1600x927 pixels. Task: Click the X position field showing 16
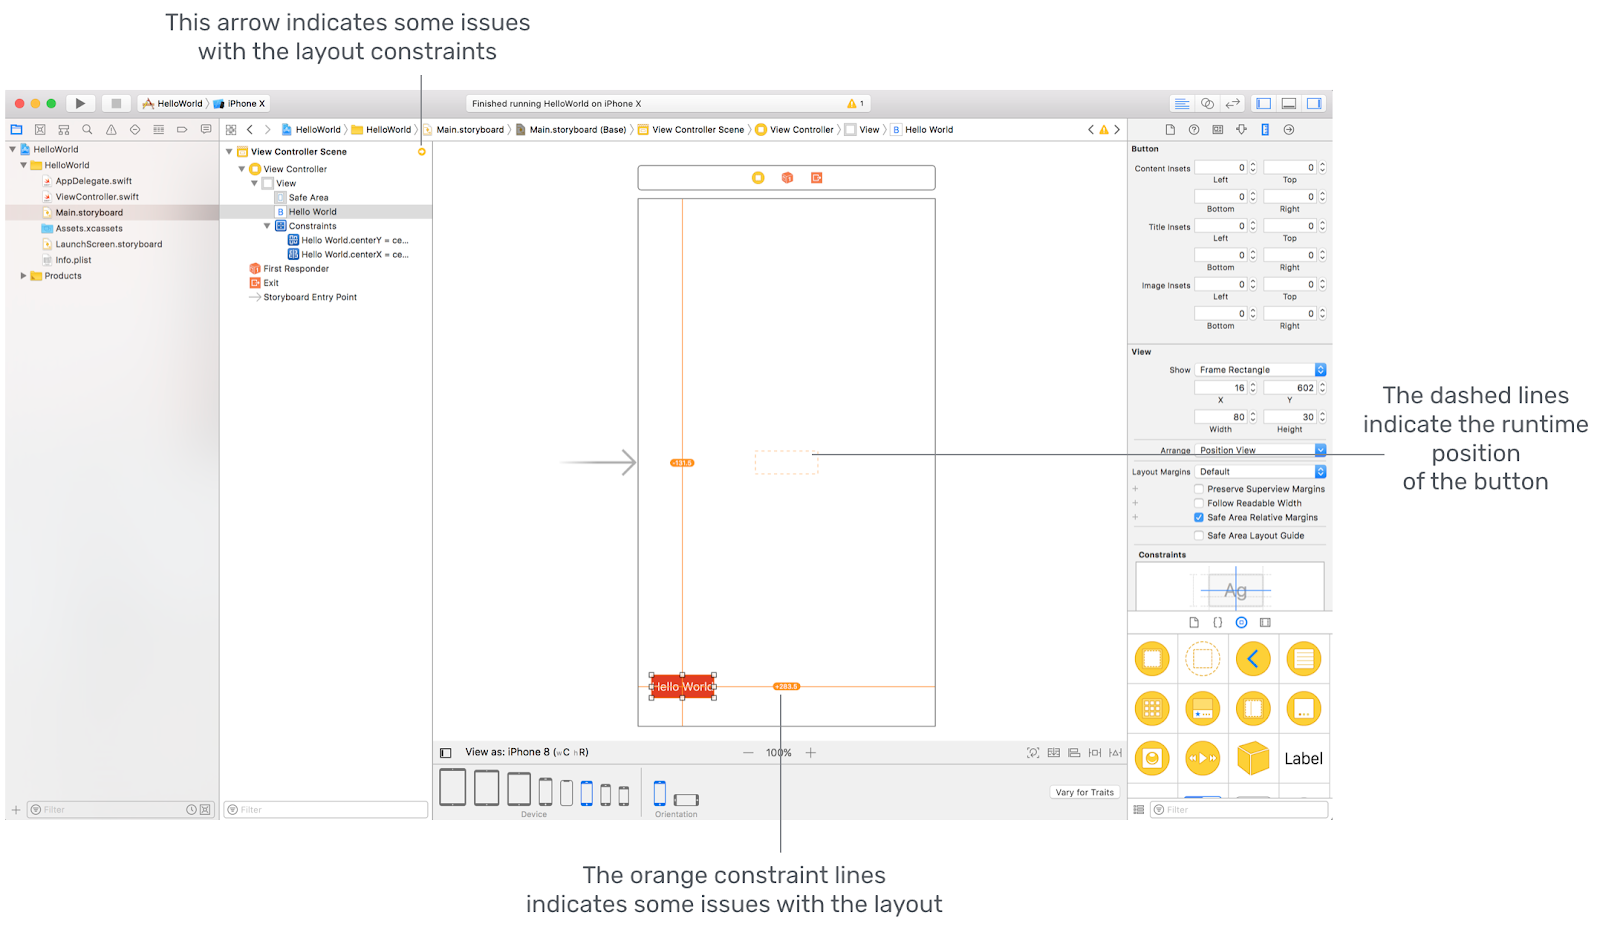click(x=1220, y=388)
